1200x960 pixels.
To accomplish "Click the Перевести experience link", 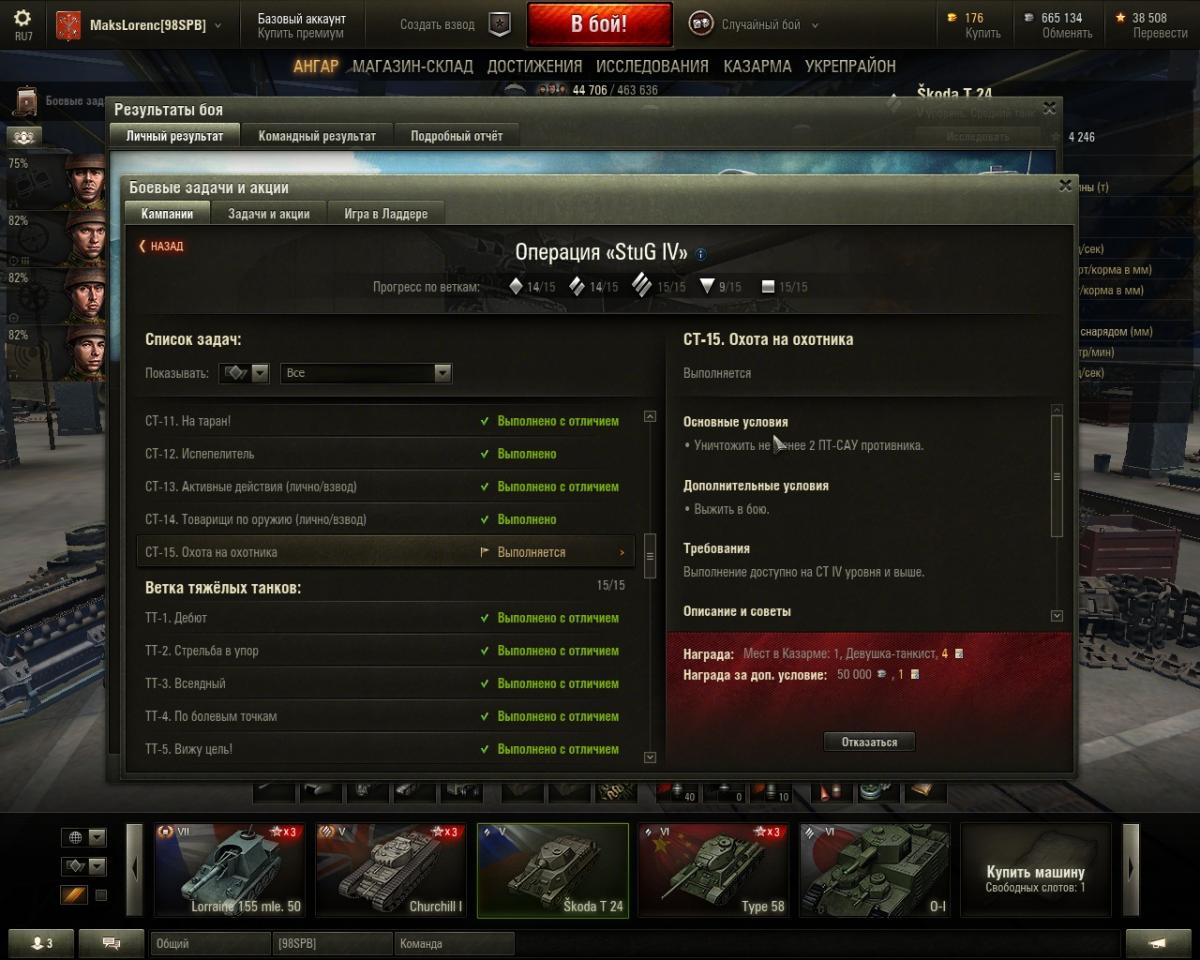I will point(1160,33).
